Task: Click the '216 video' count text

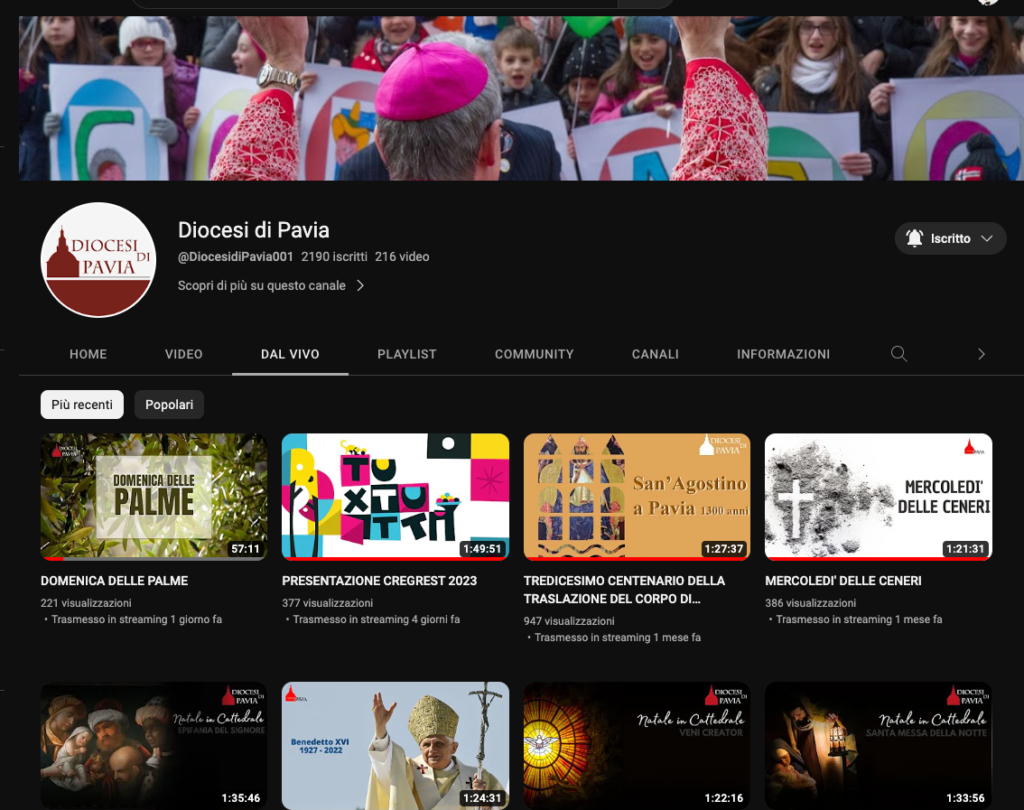Action: tap(402, 257)
